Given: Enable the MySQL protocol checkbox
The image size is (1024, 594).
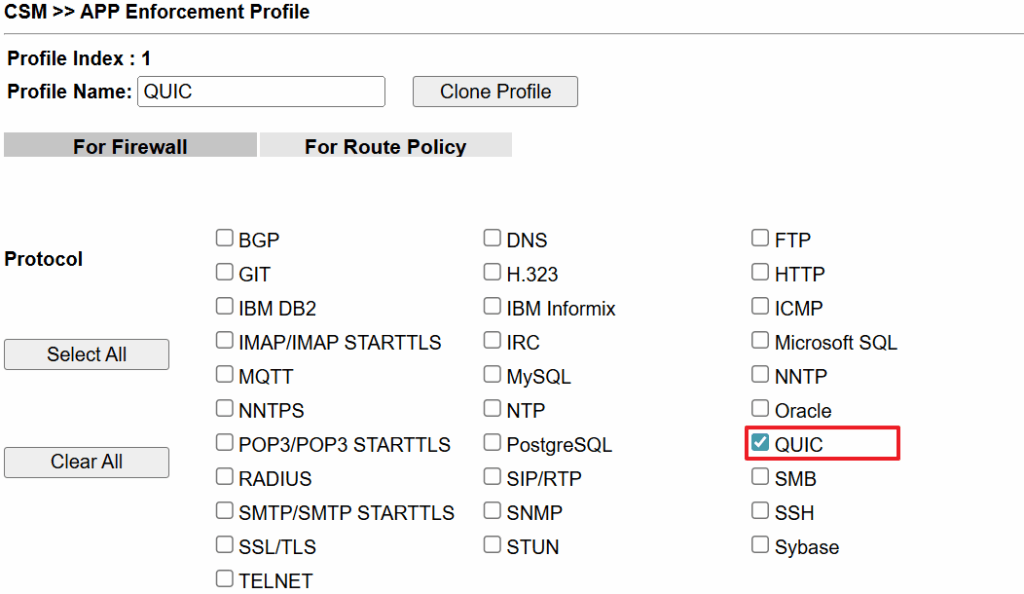Looking at the screenshot, I should (x=492, y=375).
